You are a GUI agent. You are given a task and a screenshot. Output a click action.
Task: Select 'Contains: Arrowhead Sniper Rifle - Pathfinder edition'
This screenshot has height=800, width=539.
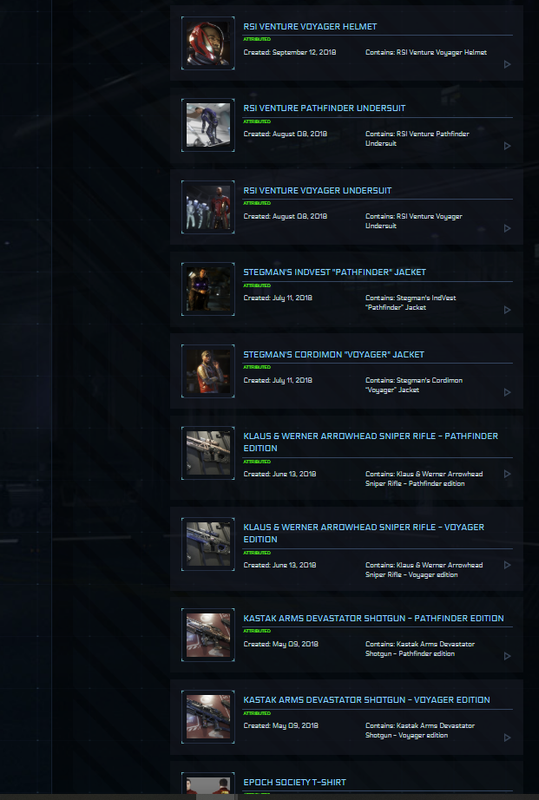click(x=424, y=479)
